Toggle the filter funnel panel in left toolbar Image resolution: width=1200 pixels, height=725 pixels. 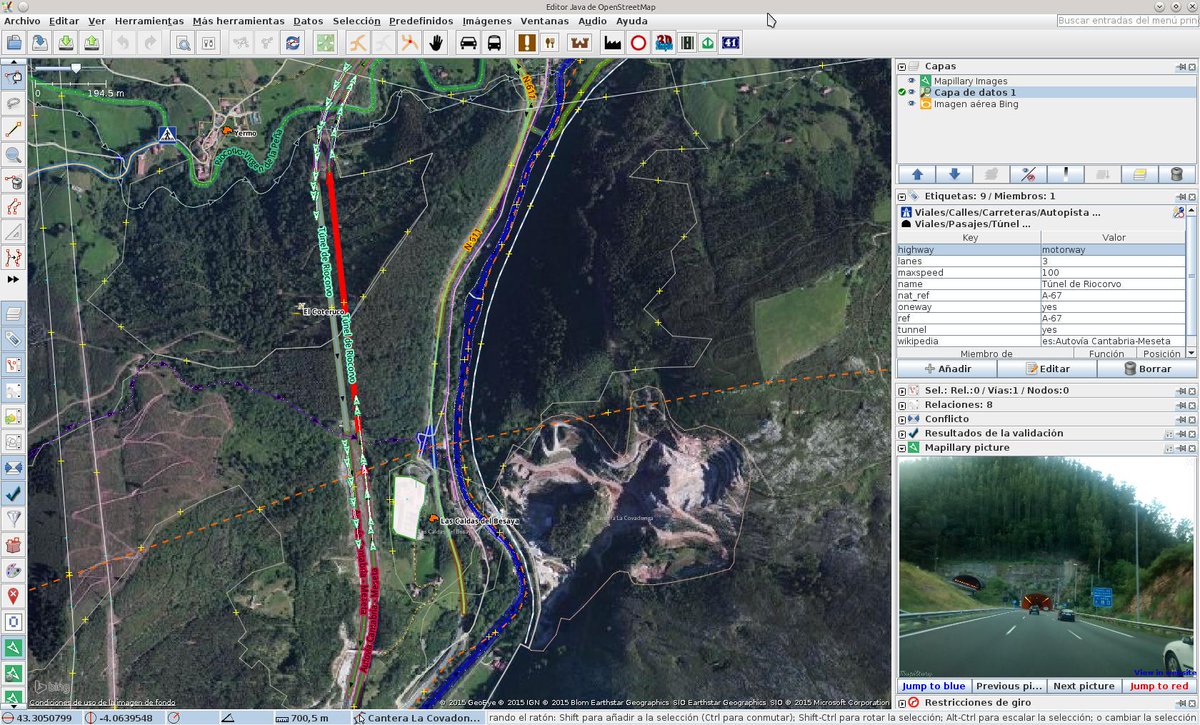point(14,519)
